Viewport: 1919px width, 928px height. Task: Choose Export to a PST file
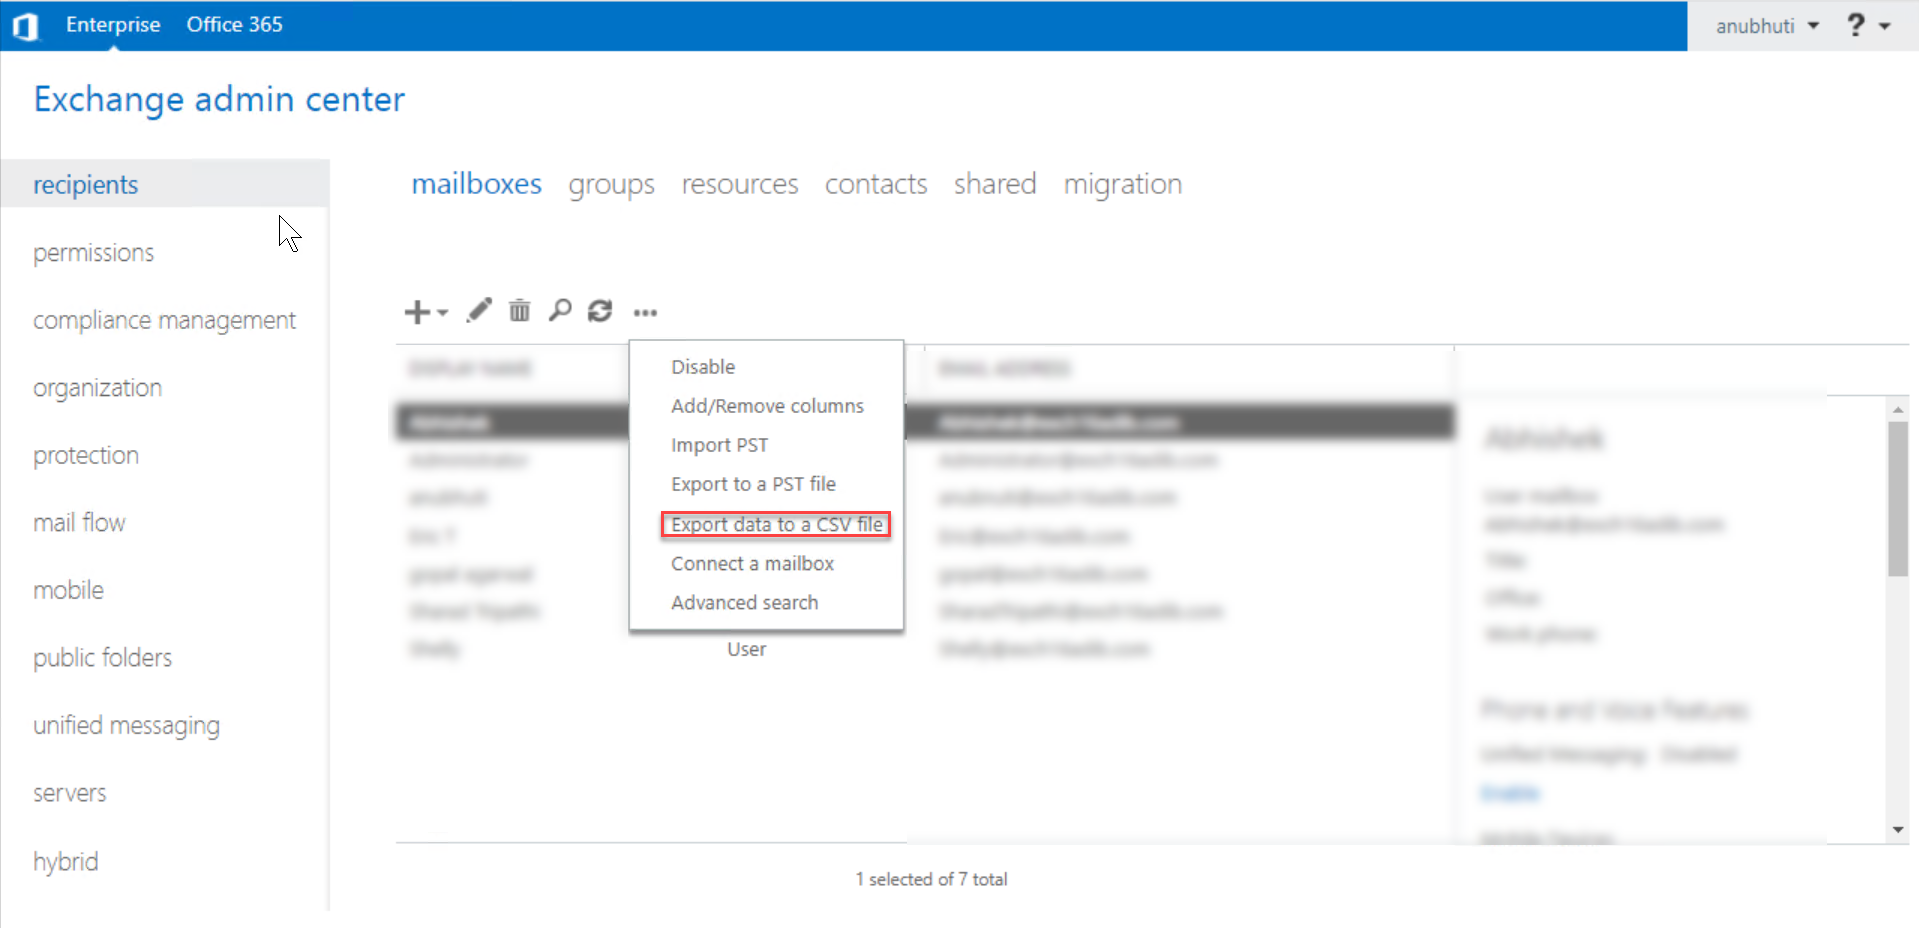[753, 484]
